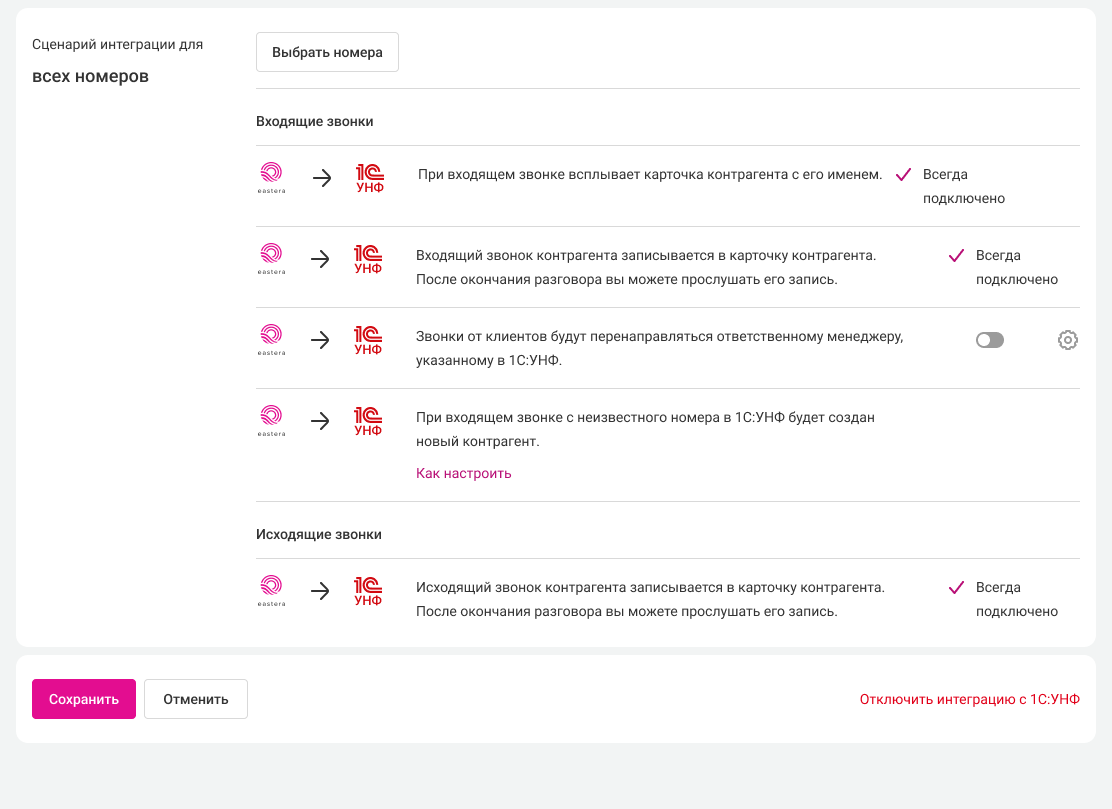1112x809 pixels.
Task: Open settings gear for manager call forwarding
Action: 1067,340
